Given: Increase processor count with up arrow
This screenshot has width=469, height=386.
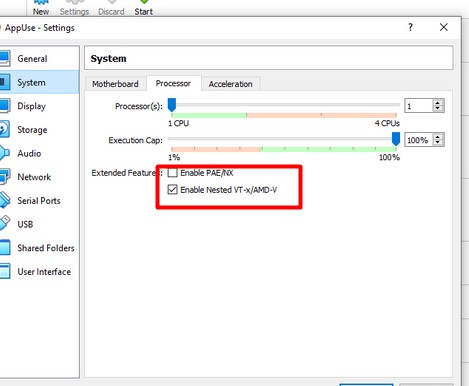Looking at the screenshot, I should (438, 103).
